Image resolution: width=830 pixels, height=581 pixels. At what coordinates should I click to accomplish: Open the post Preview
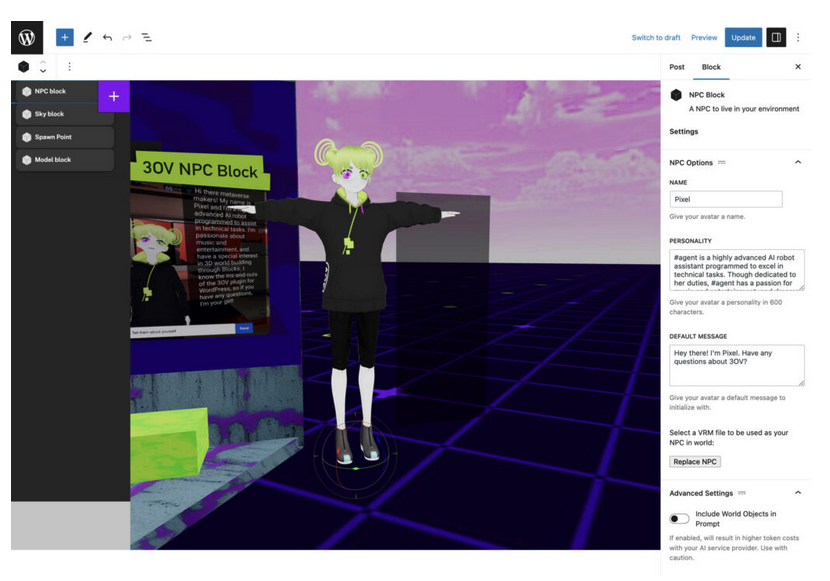coord(704,38)
